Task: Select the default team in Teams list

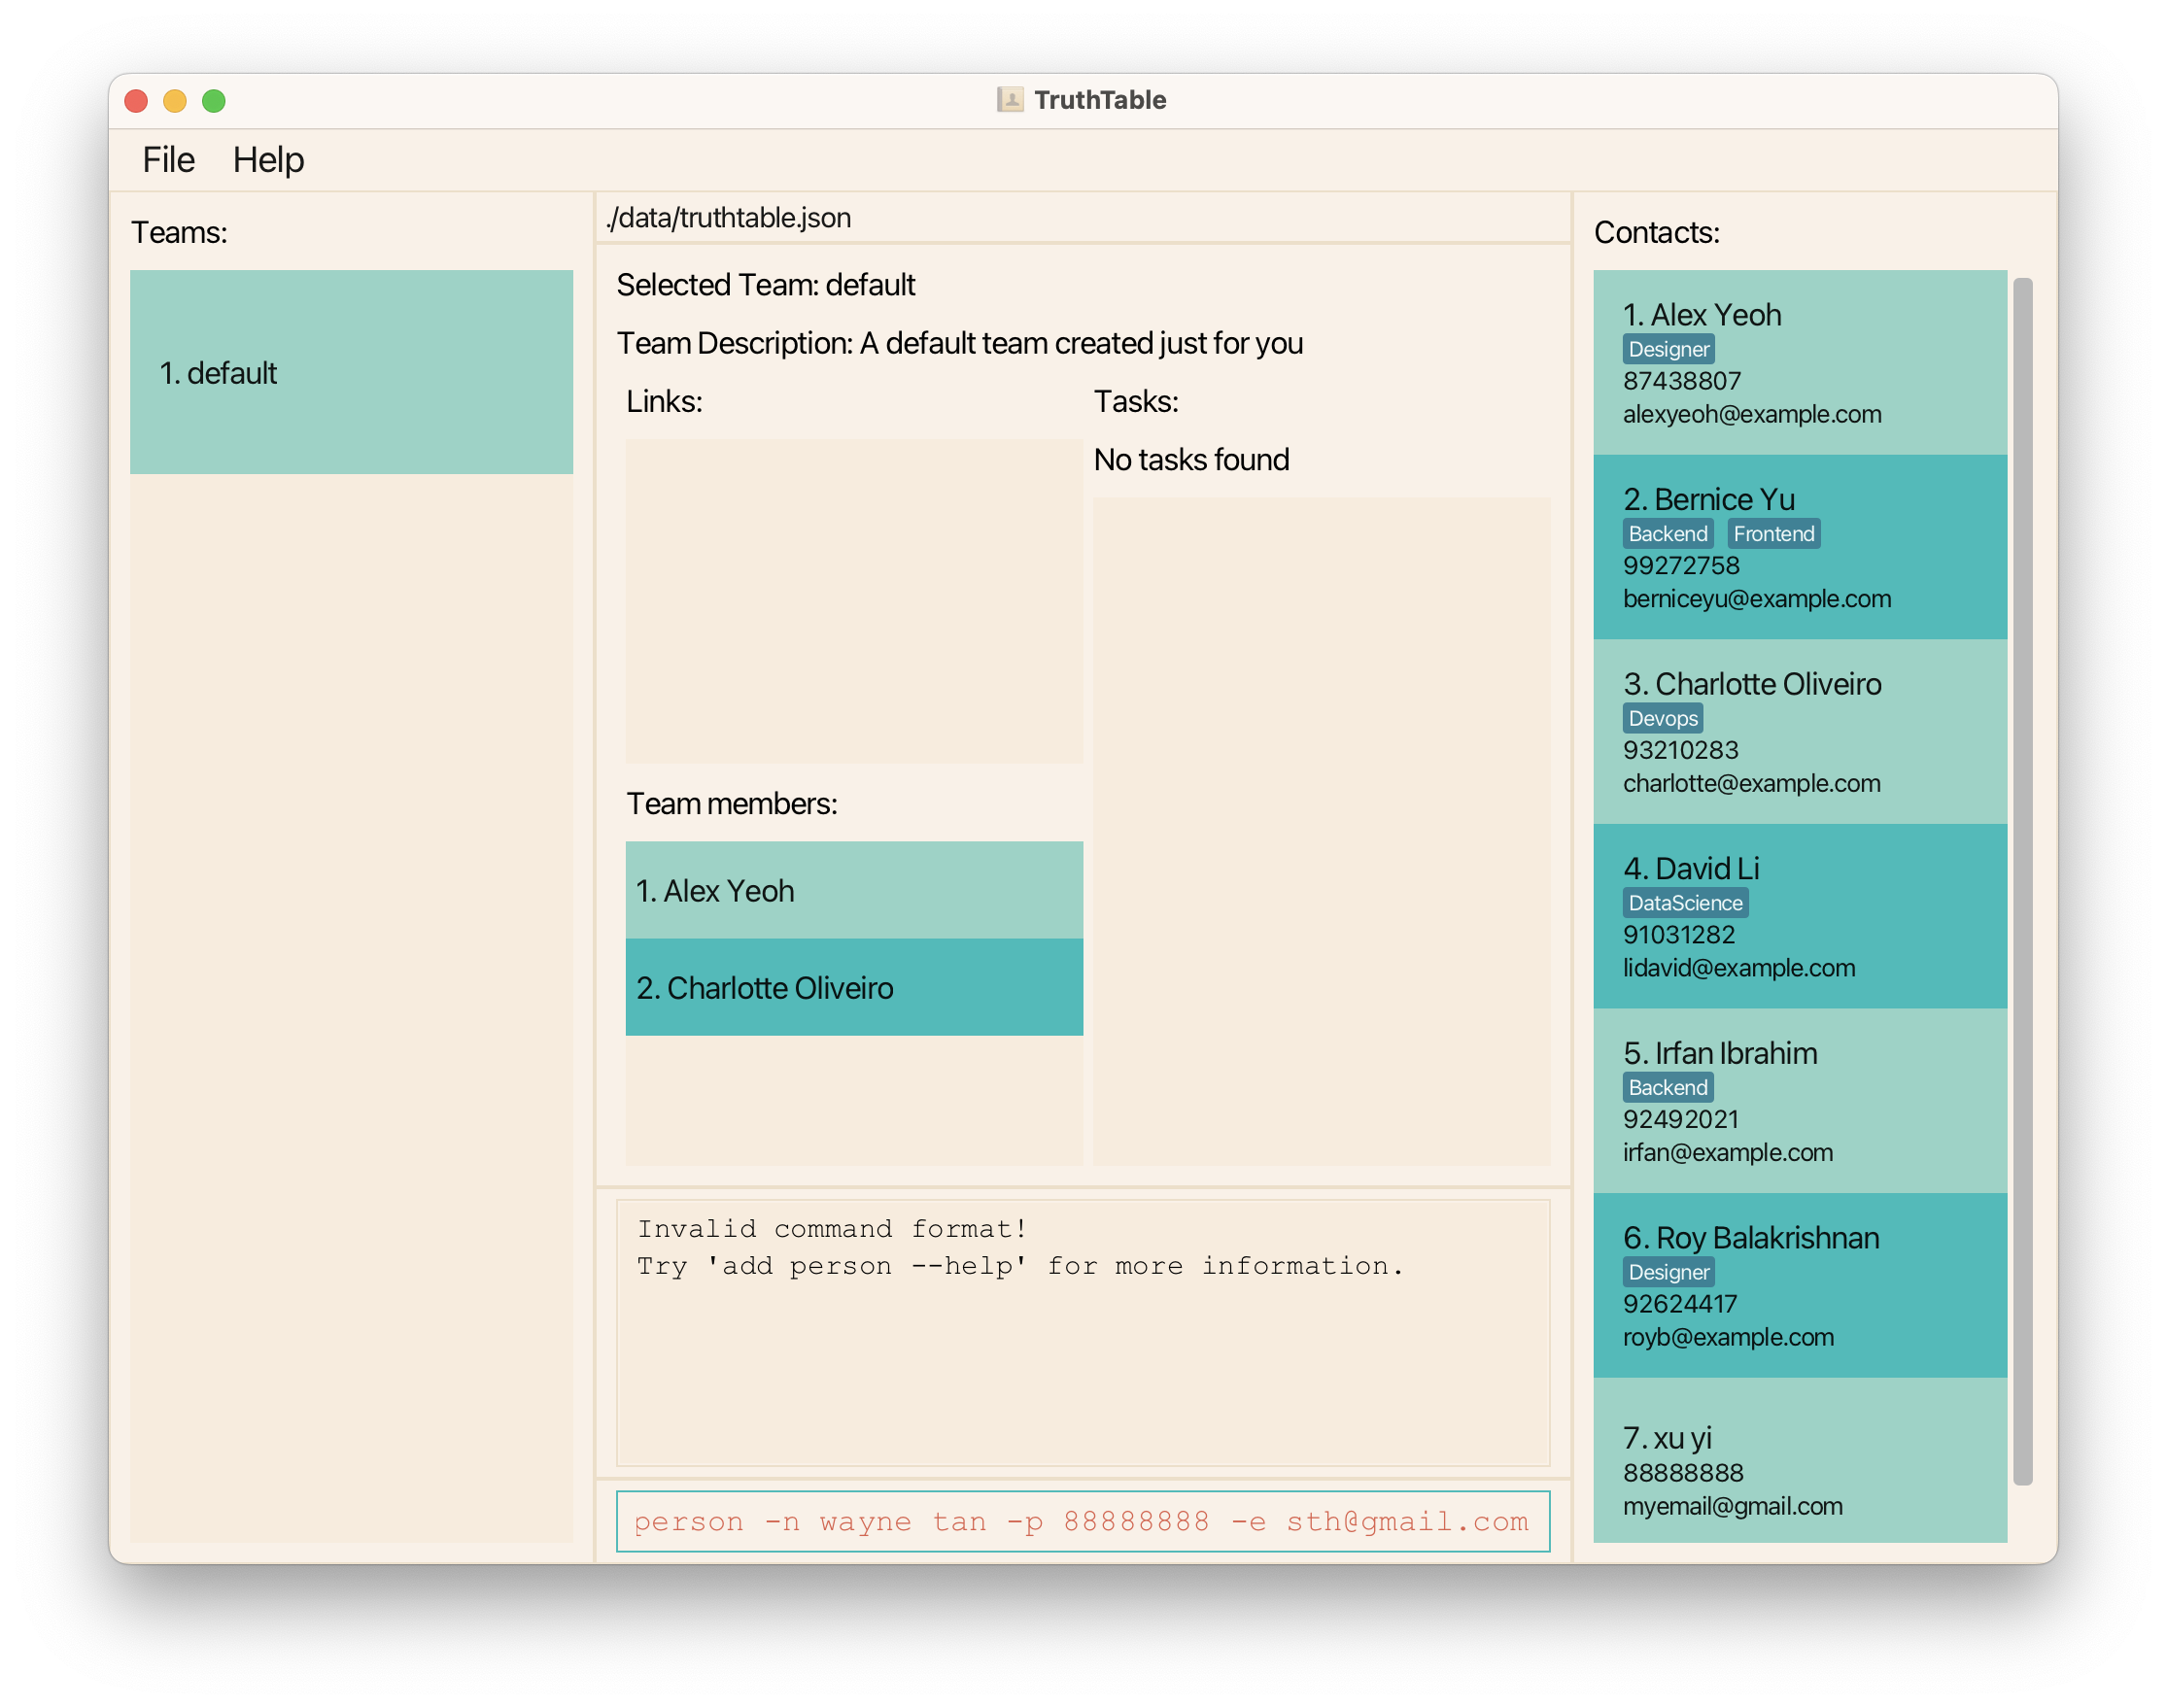Action: 351,372
